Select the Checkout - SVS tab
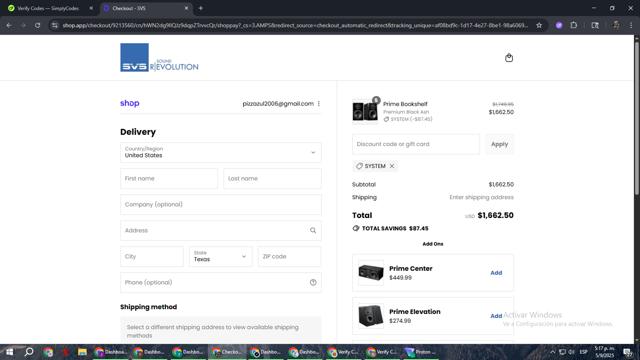Image resolution: width=640 pixels, height=360 pixels. click(145, 8)
